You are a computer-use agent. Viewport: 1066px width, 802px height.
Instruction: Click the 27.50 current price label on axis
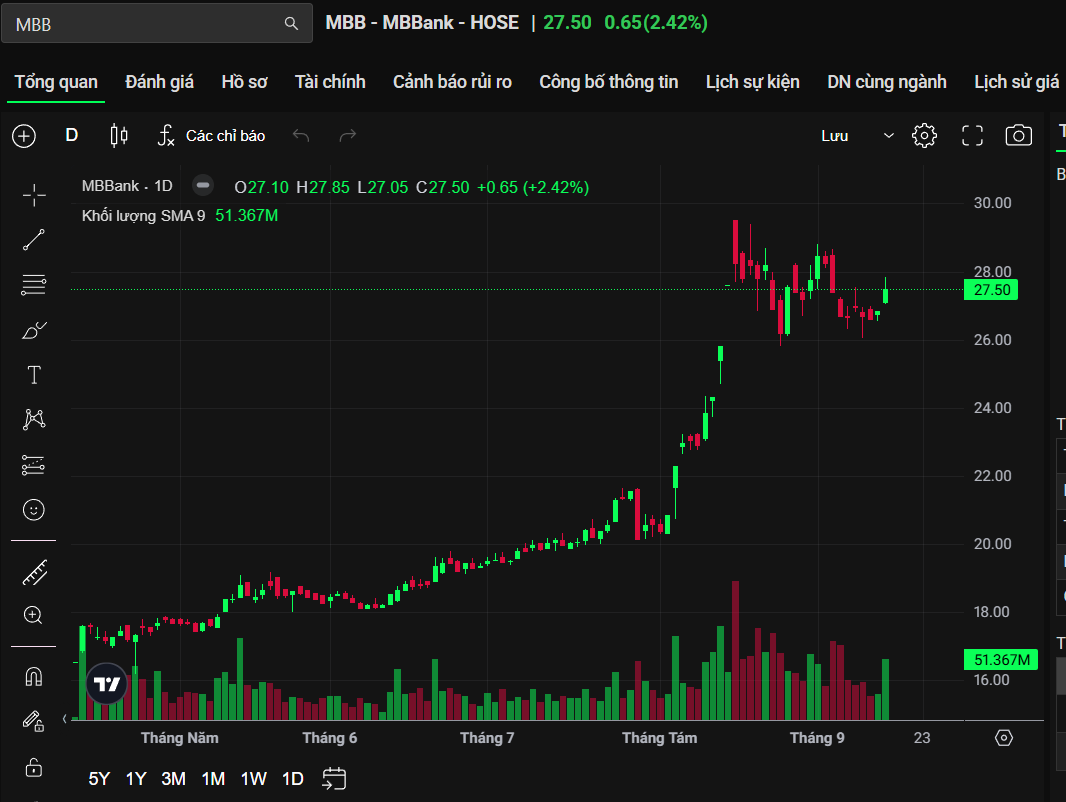[991, 290]
